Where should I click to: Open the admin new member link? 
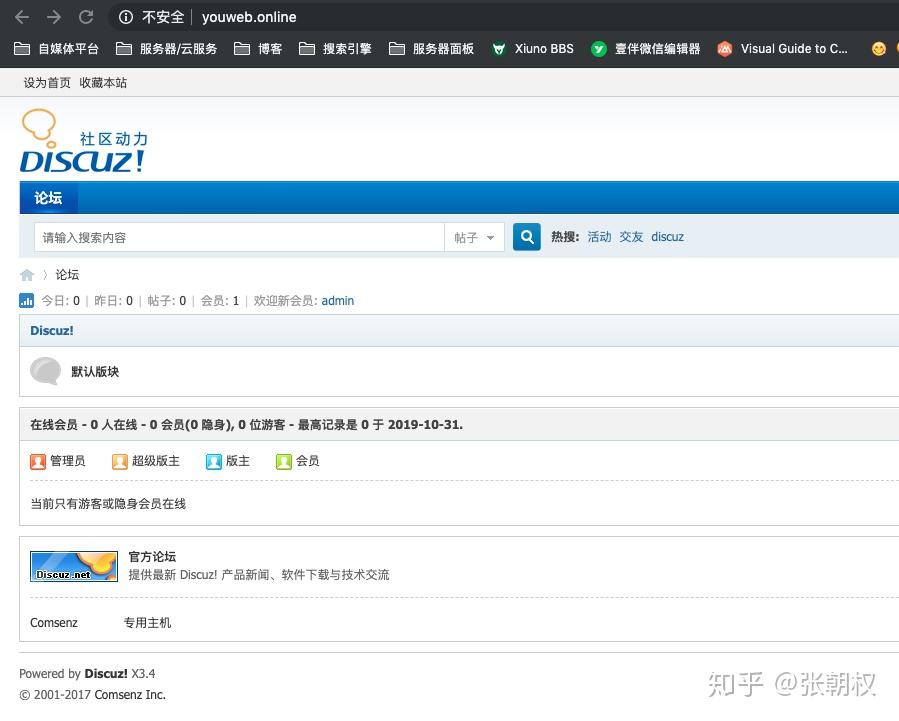(x=338, y=301)
